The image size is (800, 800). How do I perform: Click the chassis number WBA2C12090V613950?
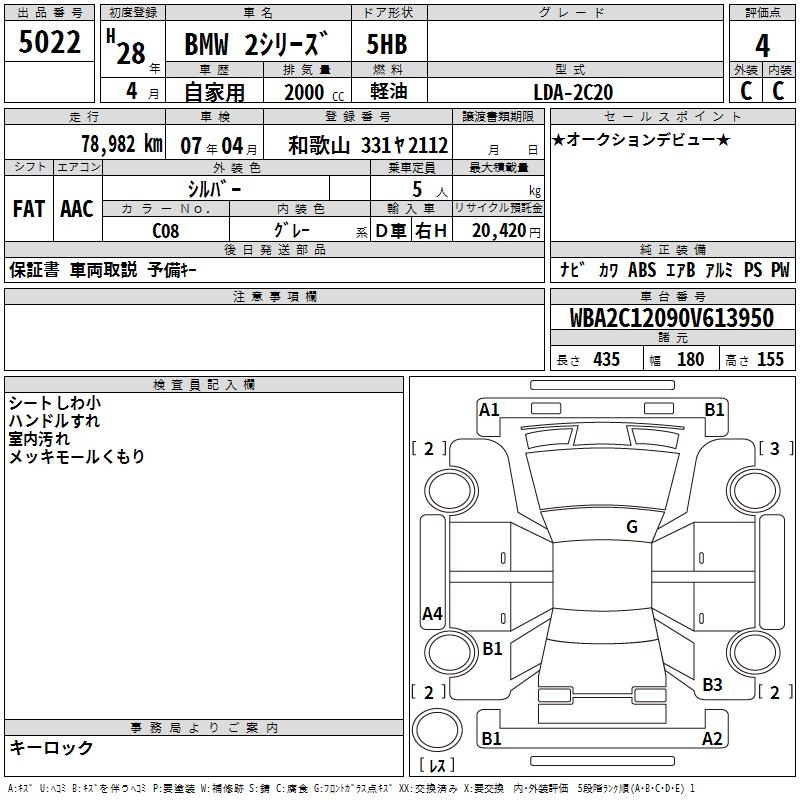coord(672,318)
